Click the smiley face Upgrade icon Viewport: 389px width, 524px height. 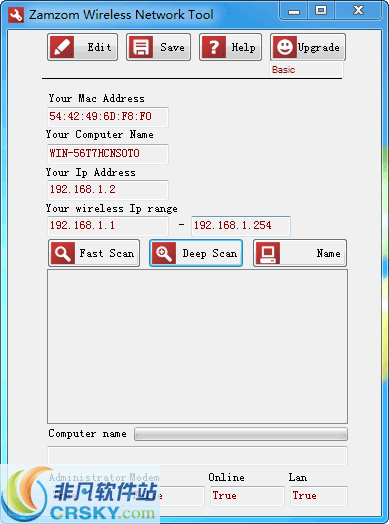click(285, 47)
